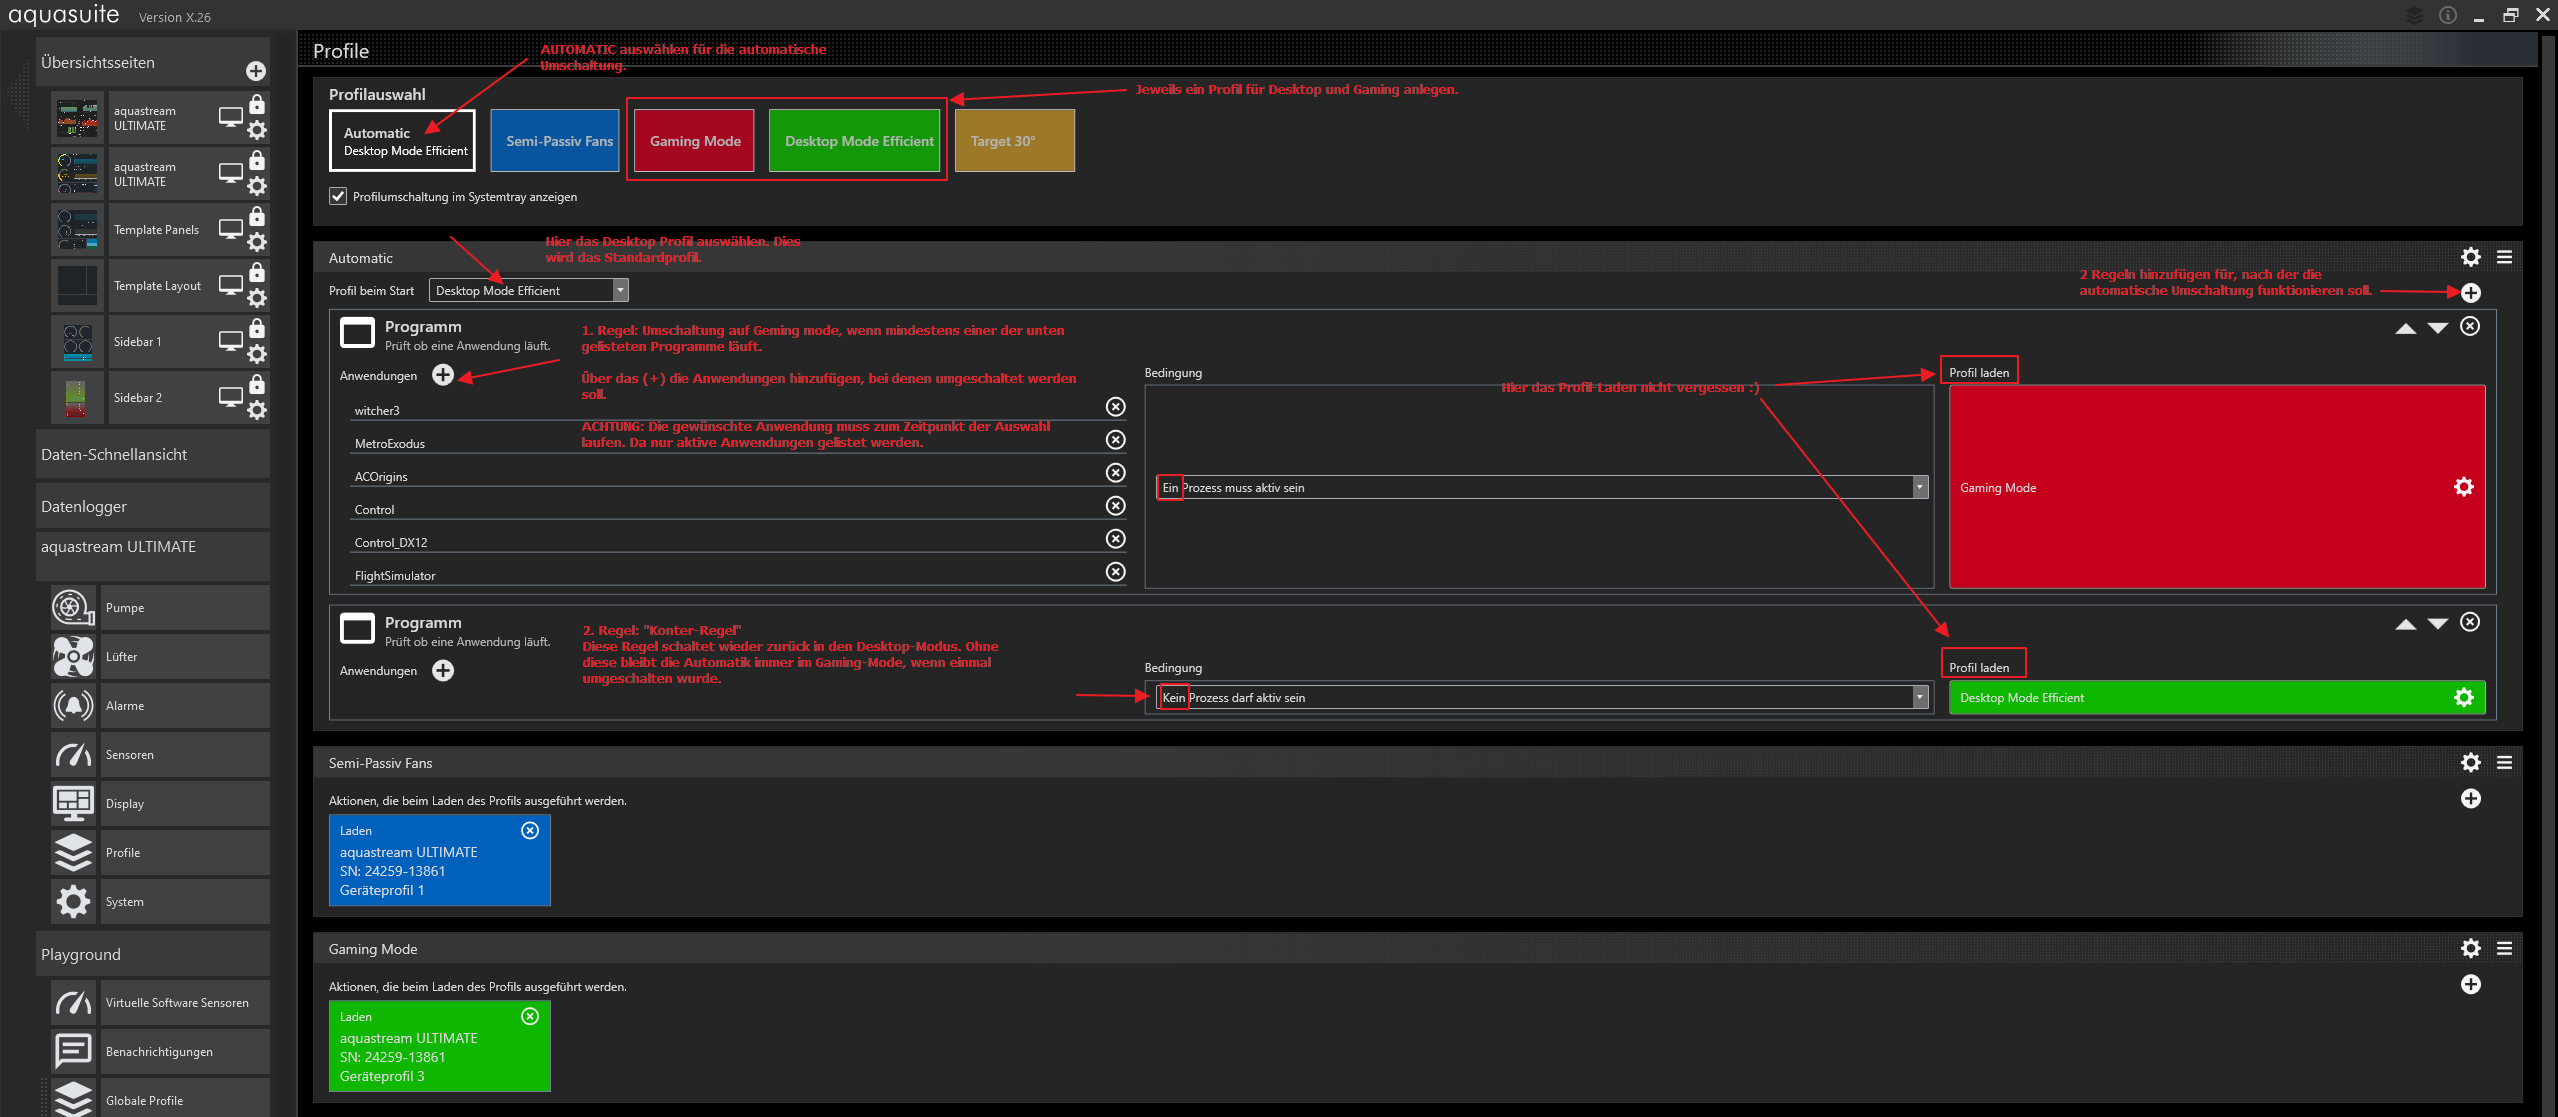Image resolution: width=2558 pixels, height=1117 pixels.
Task: Add an overview page with the Übersichtsseiten plus icon
Action: [x=256, y=71]
